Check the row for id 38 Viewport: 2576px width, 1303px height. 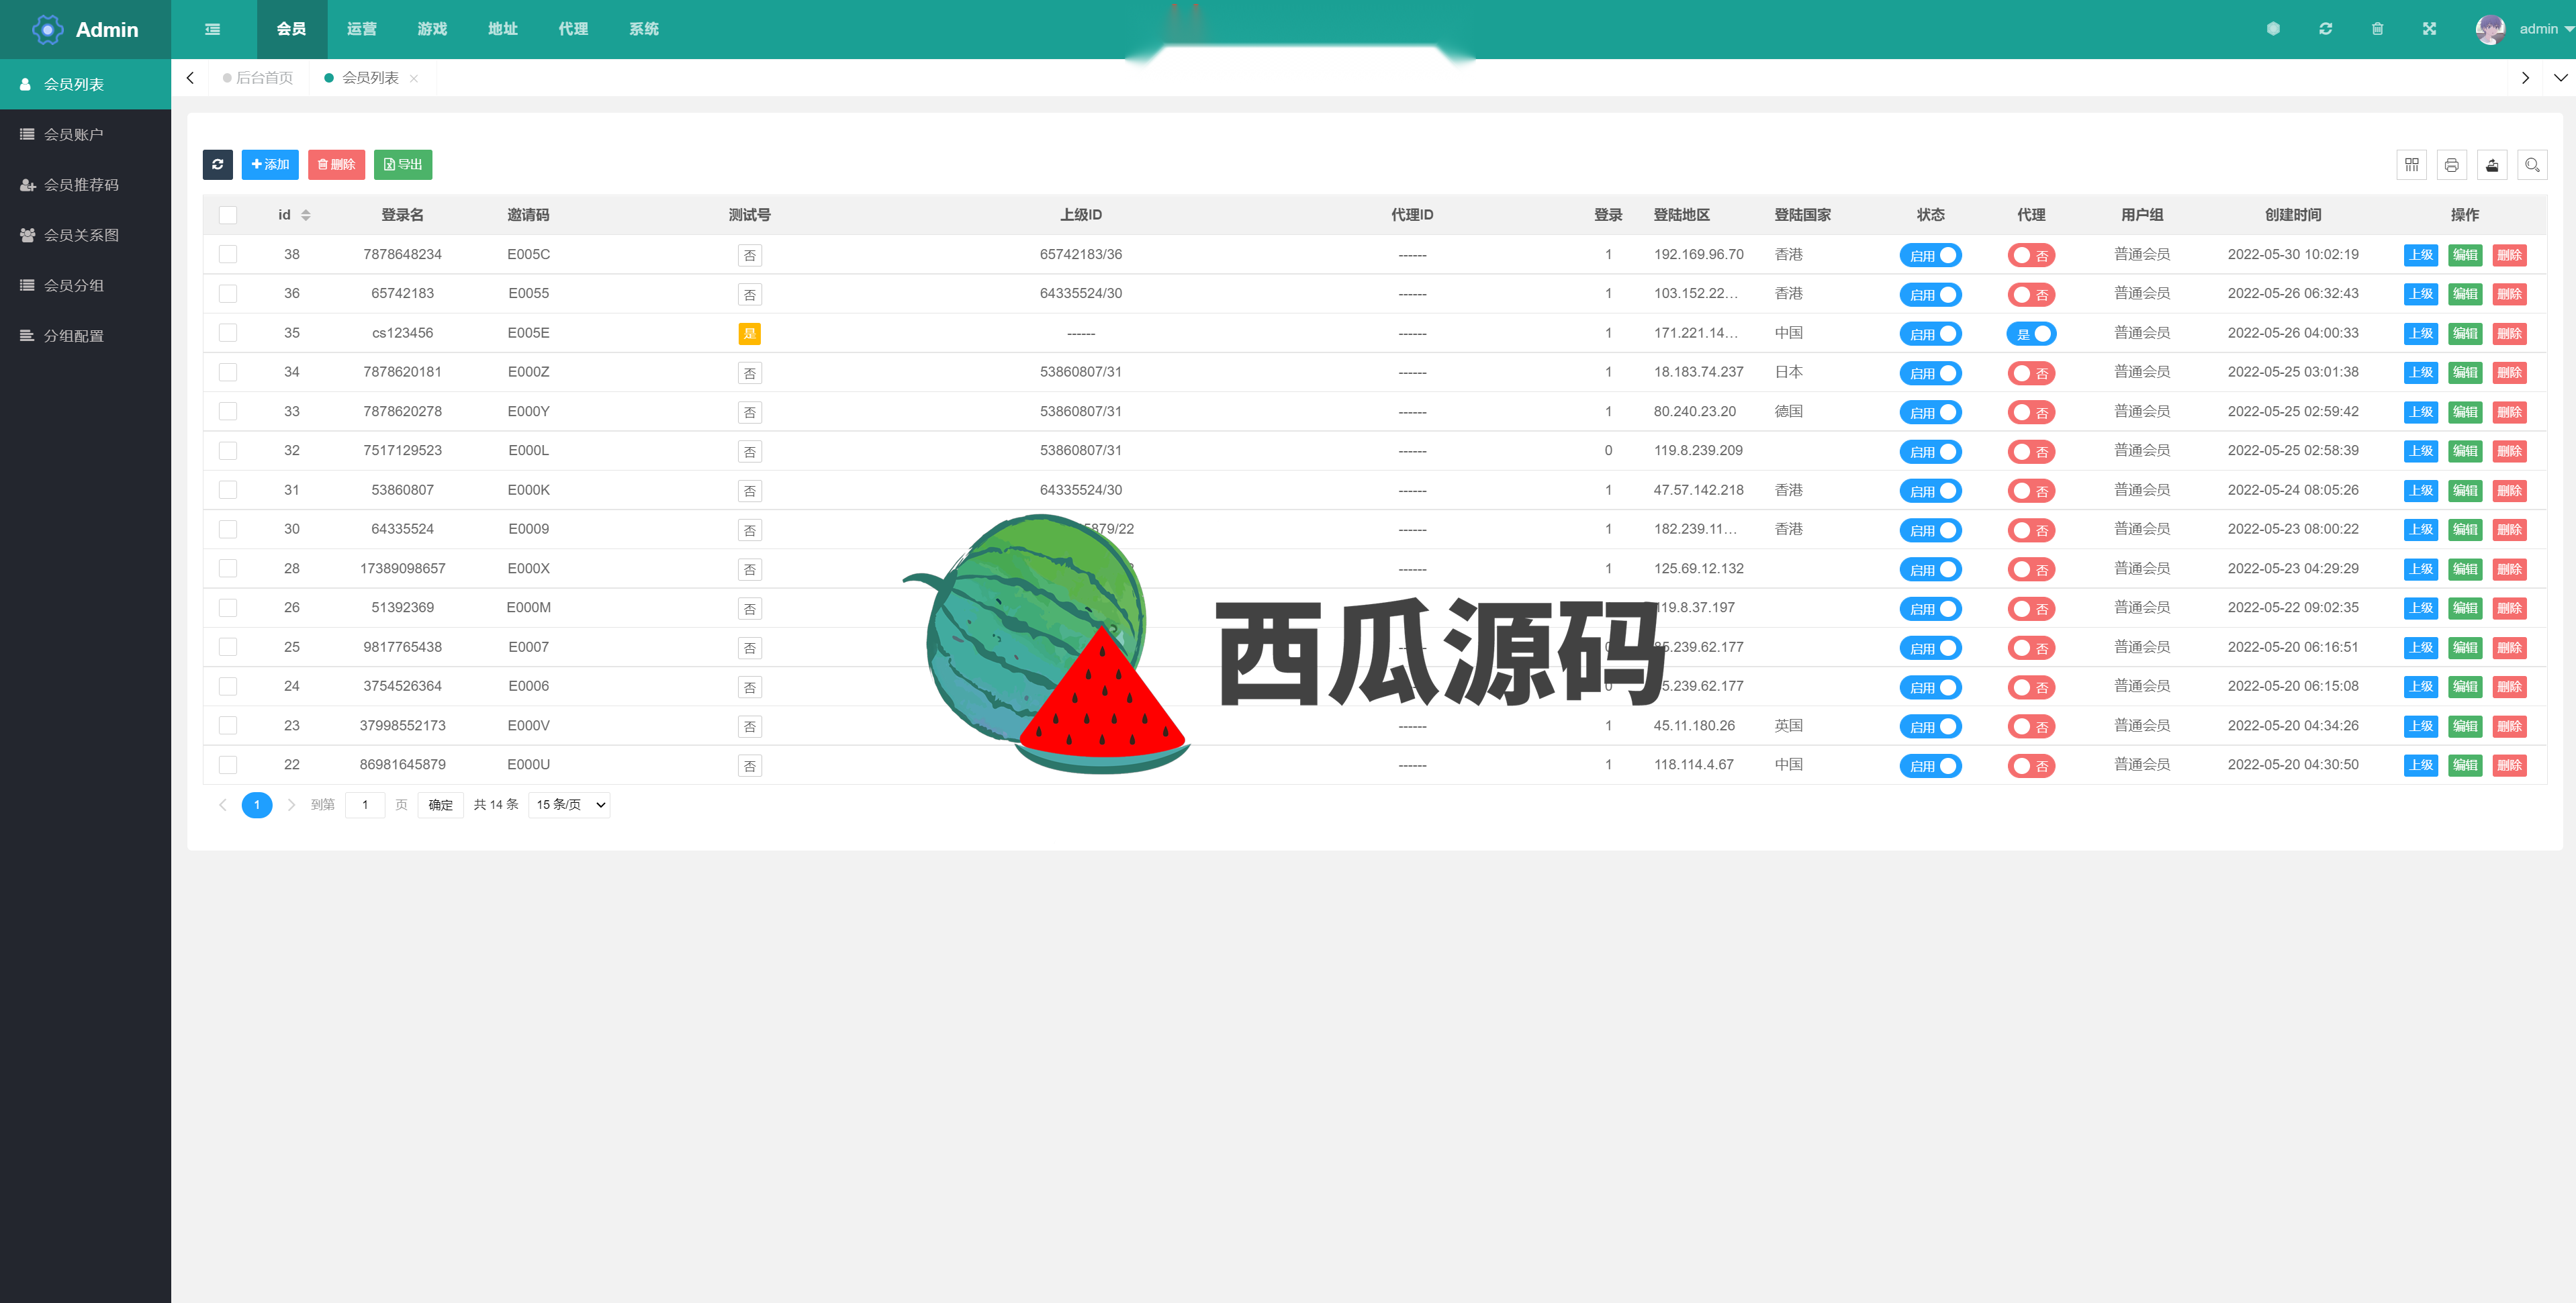[228, 254]
